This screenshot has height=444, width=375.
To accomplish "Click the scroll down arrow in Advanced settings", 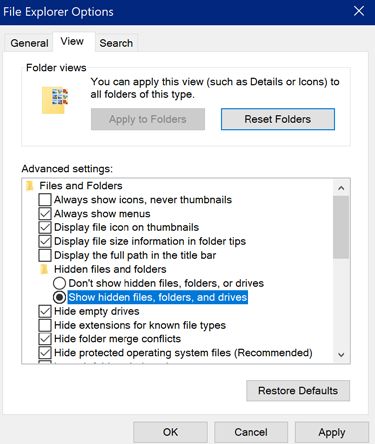I will (341, 355).
